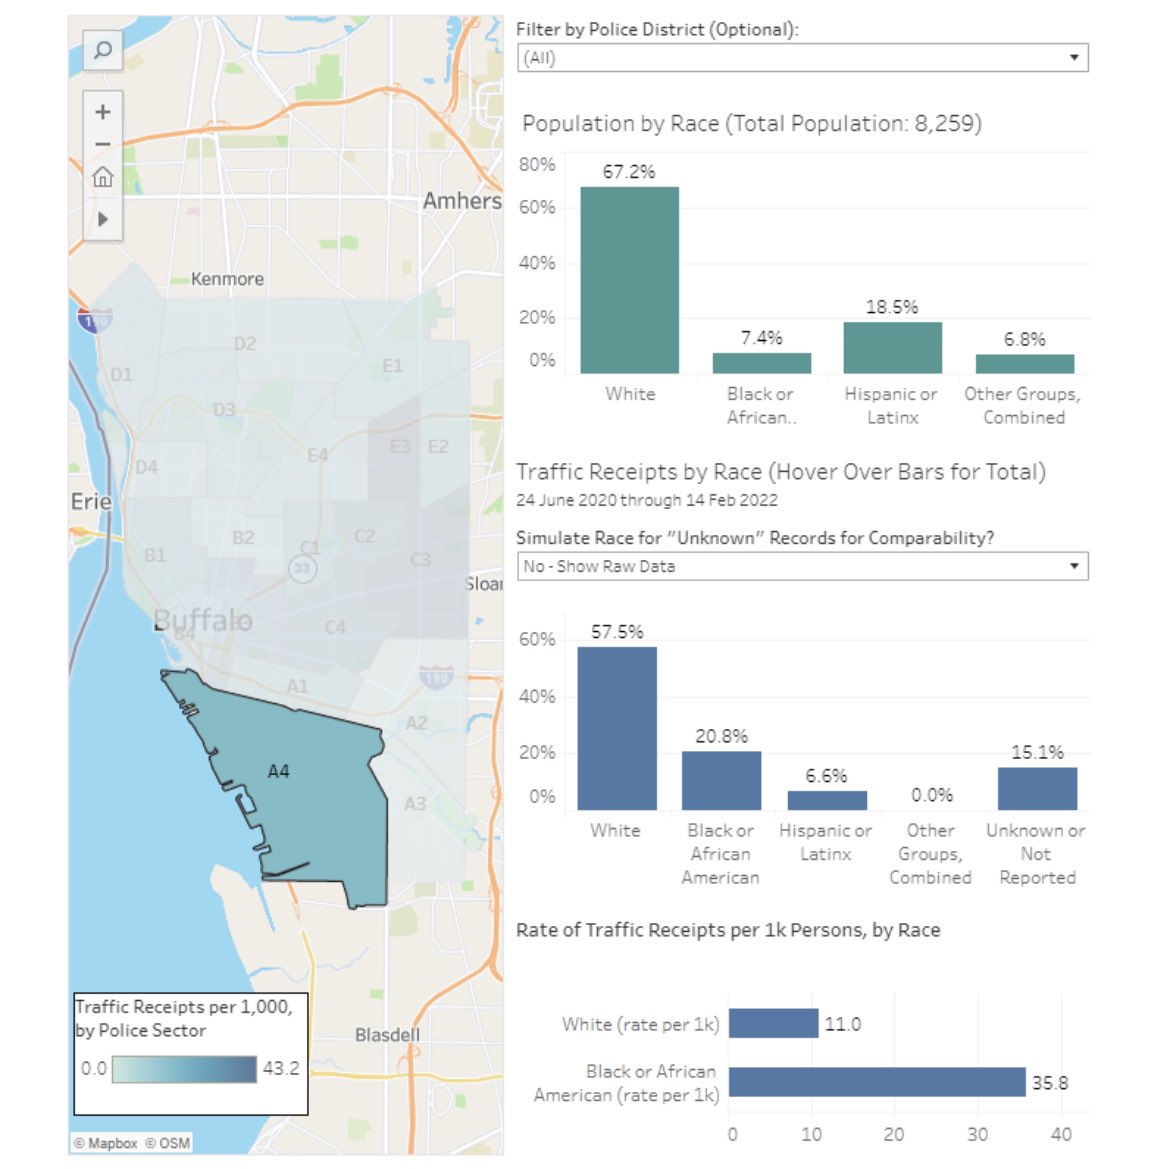Zoom in with the map plus button
1170x1169 pixels.
[x=103, y=112]
